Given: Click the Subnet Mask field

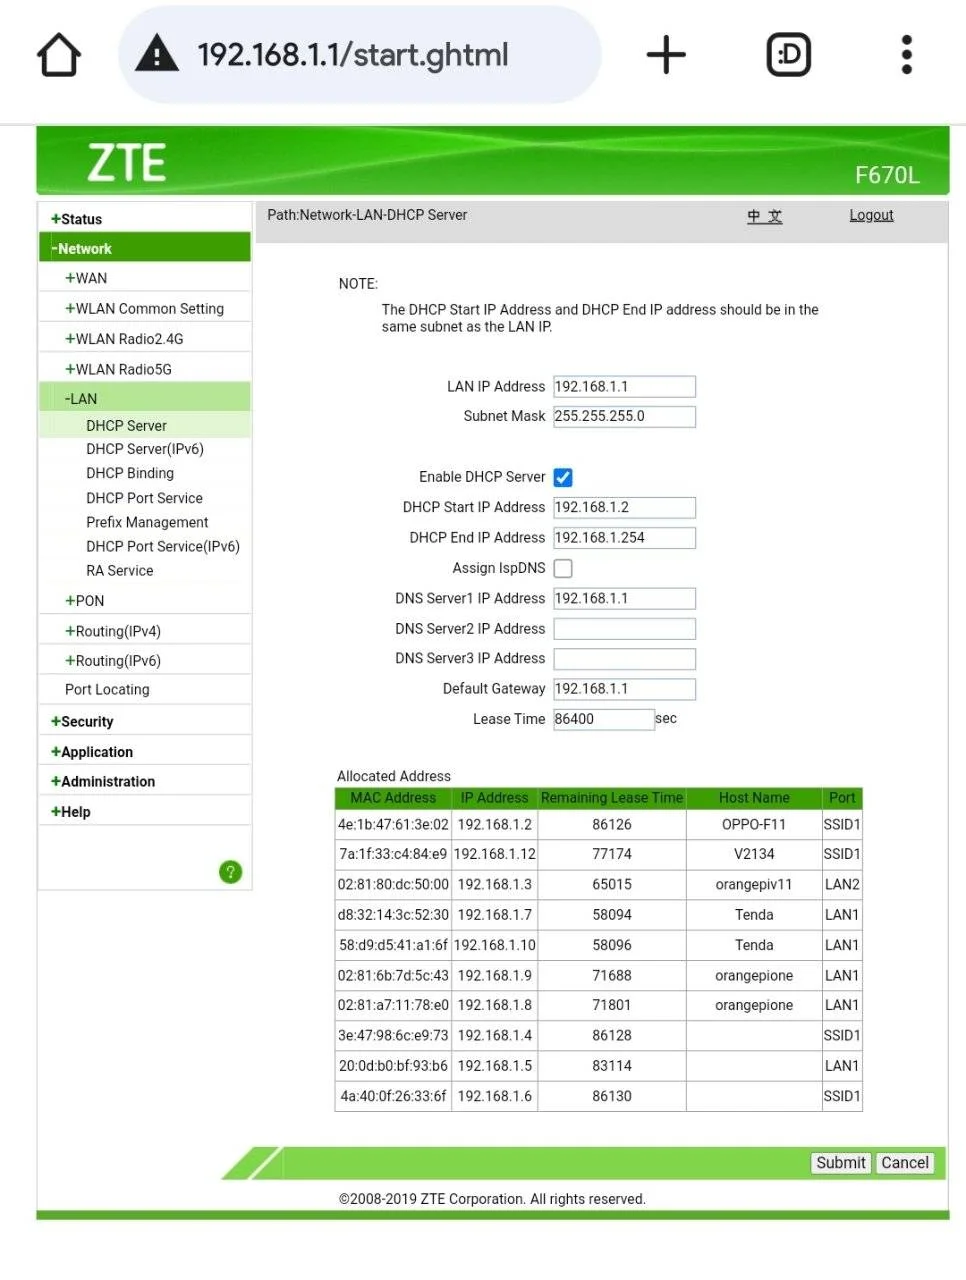Looking at the screenshot, I should click(x=624, y=417).
